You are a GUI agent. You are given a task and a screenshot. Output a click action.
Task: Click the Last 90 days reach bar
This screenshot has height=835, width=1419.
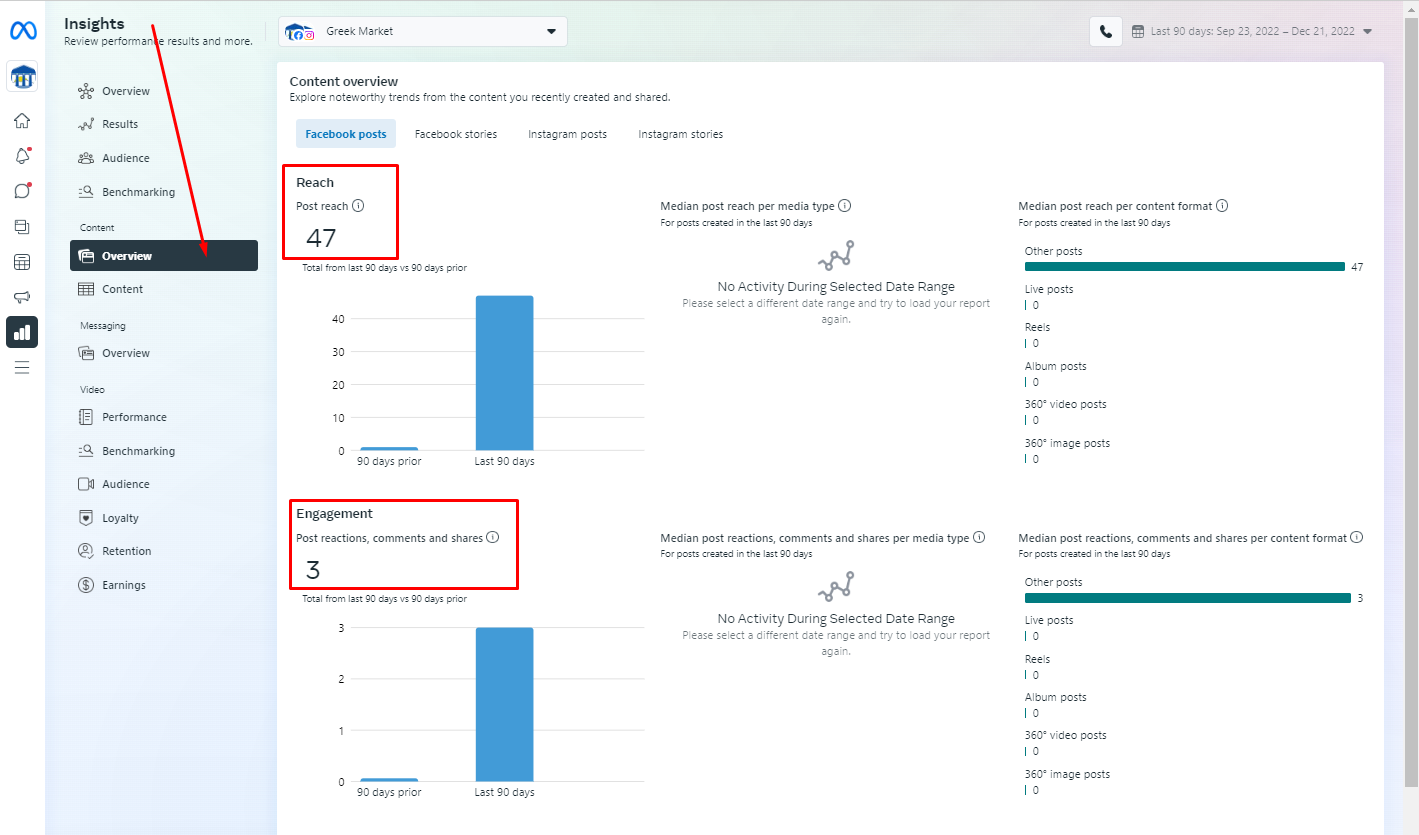click(x=504, y=373)
